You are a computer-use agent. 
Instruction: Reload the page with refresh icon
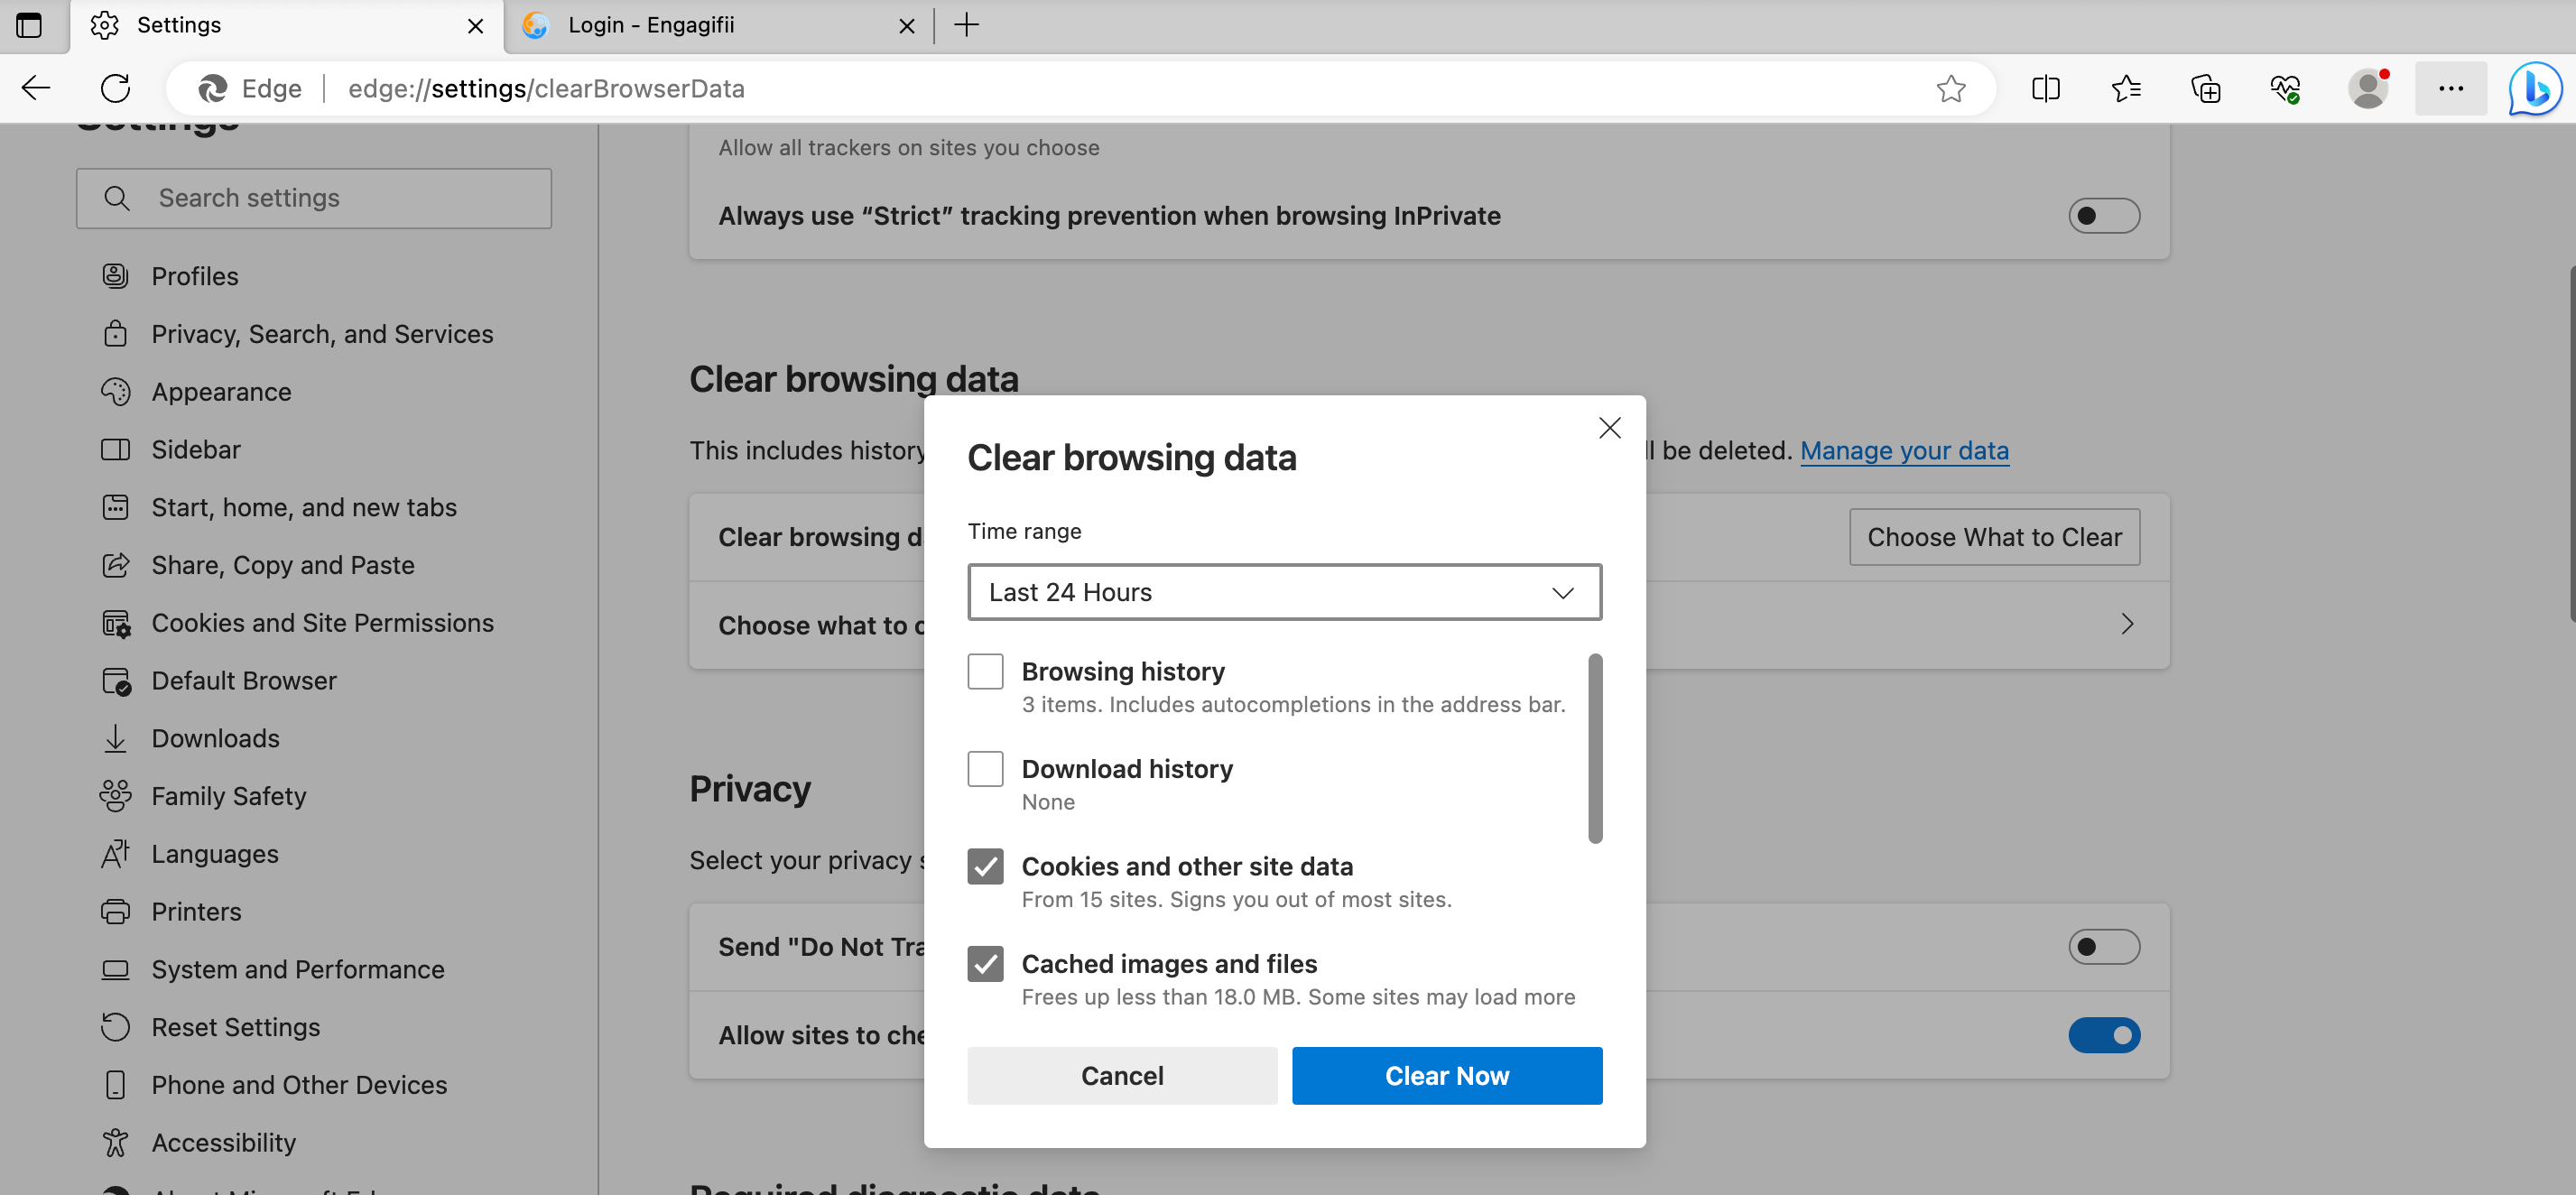116,88
